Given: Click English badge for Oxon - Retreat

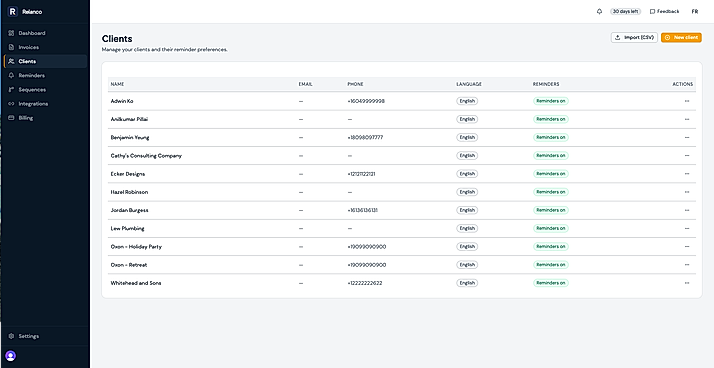Looking at the screenshot, I should pos(467,265).
